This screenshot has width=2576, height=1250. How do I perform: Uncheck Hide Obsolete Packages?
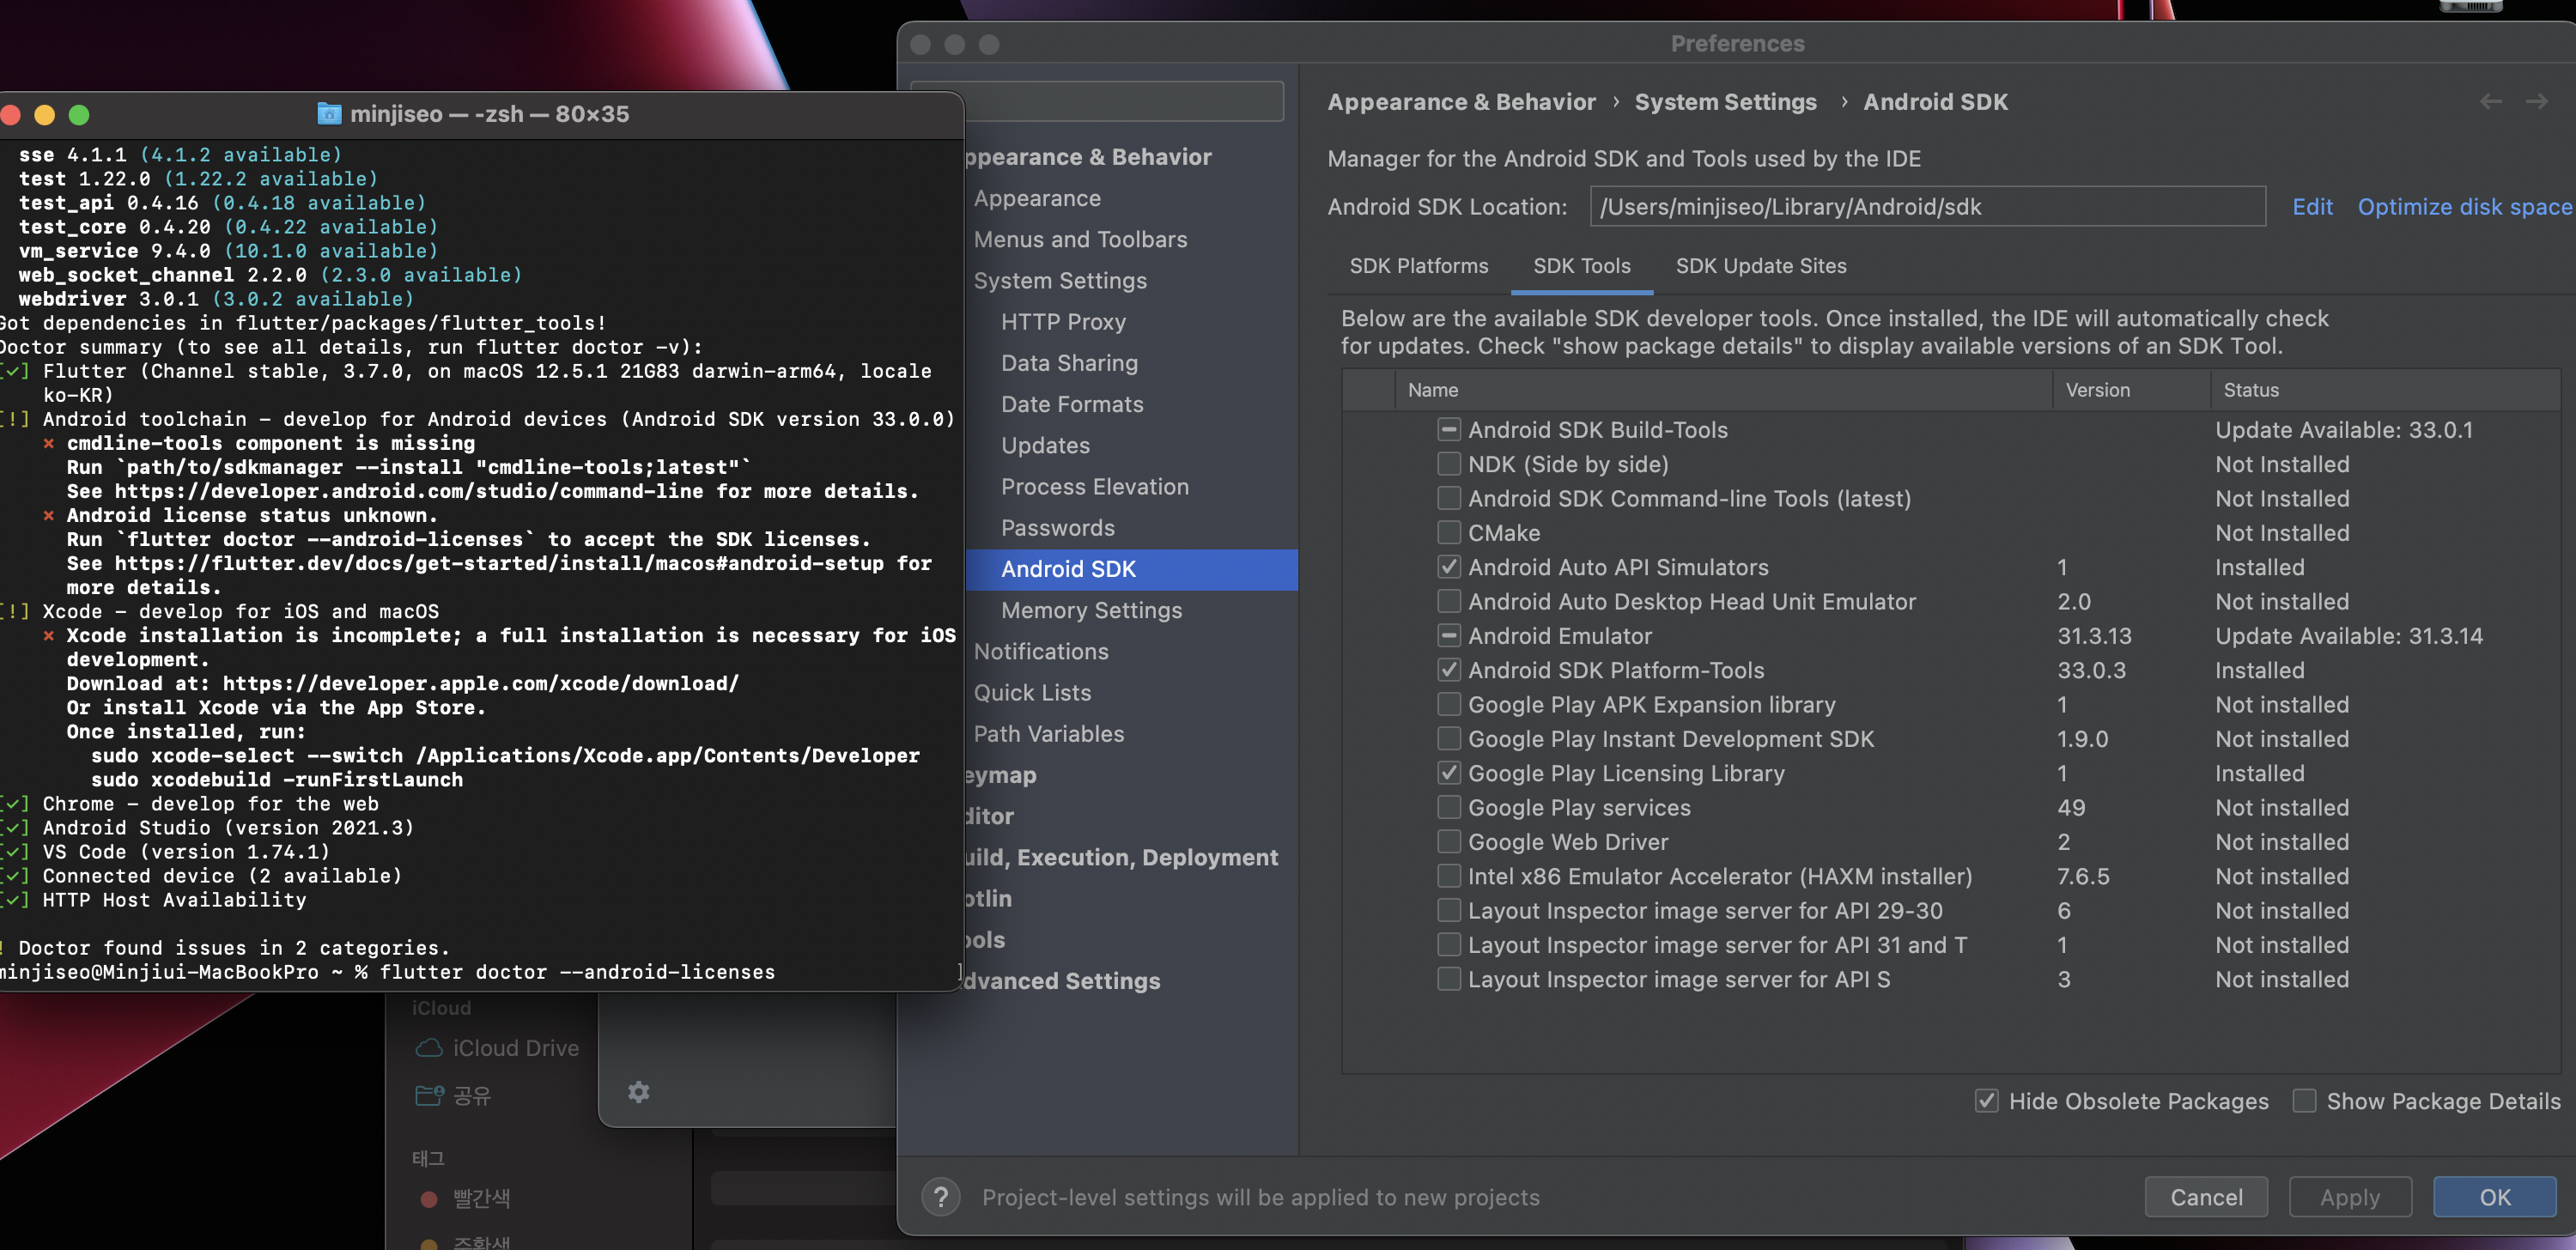(x=1986, y=1101)
